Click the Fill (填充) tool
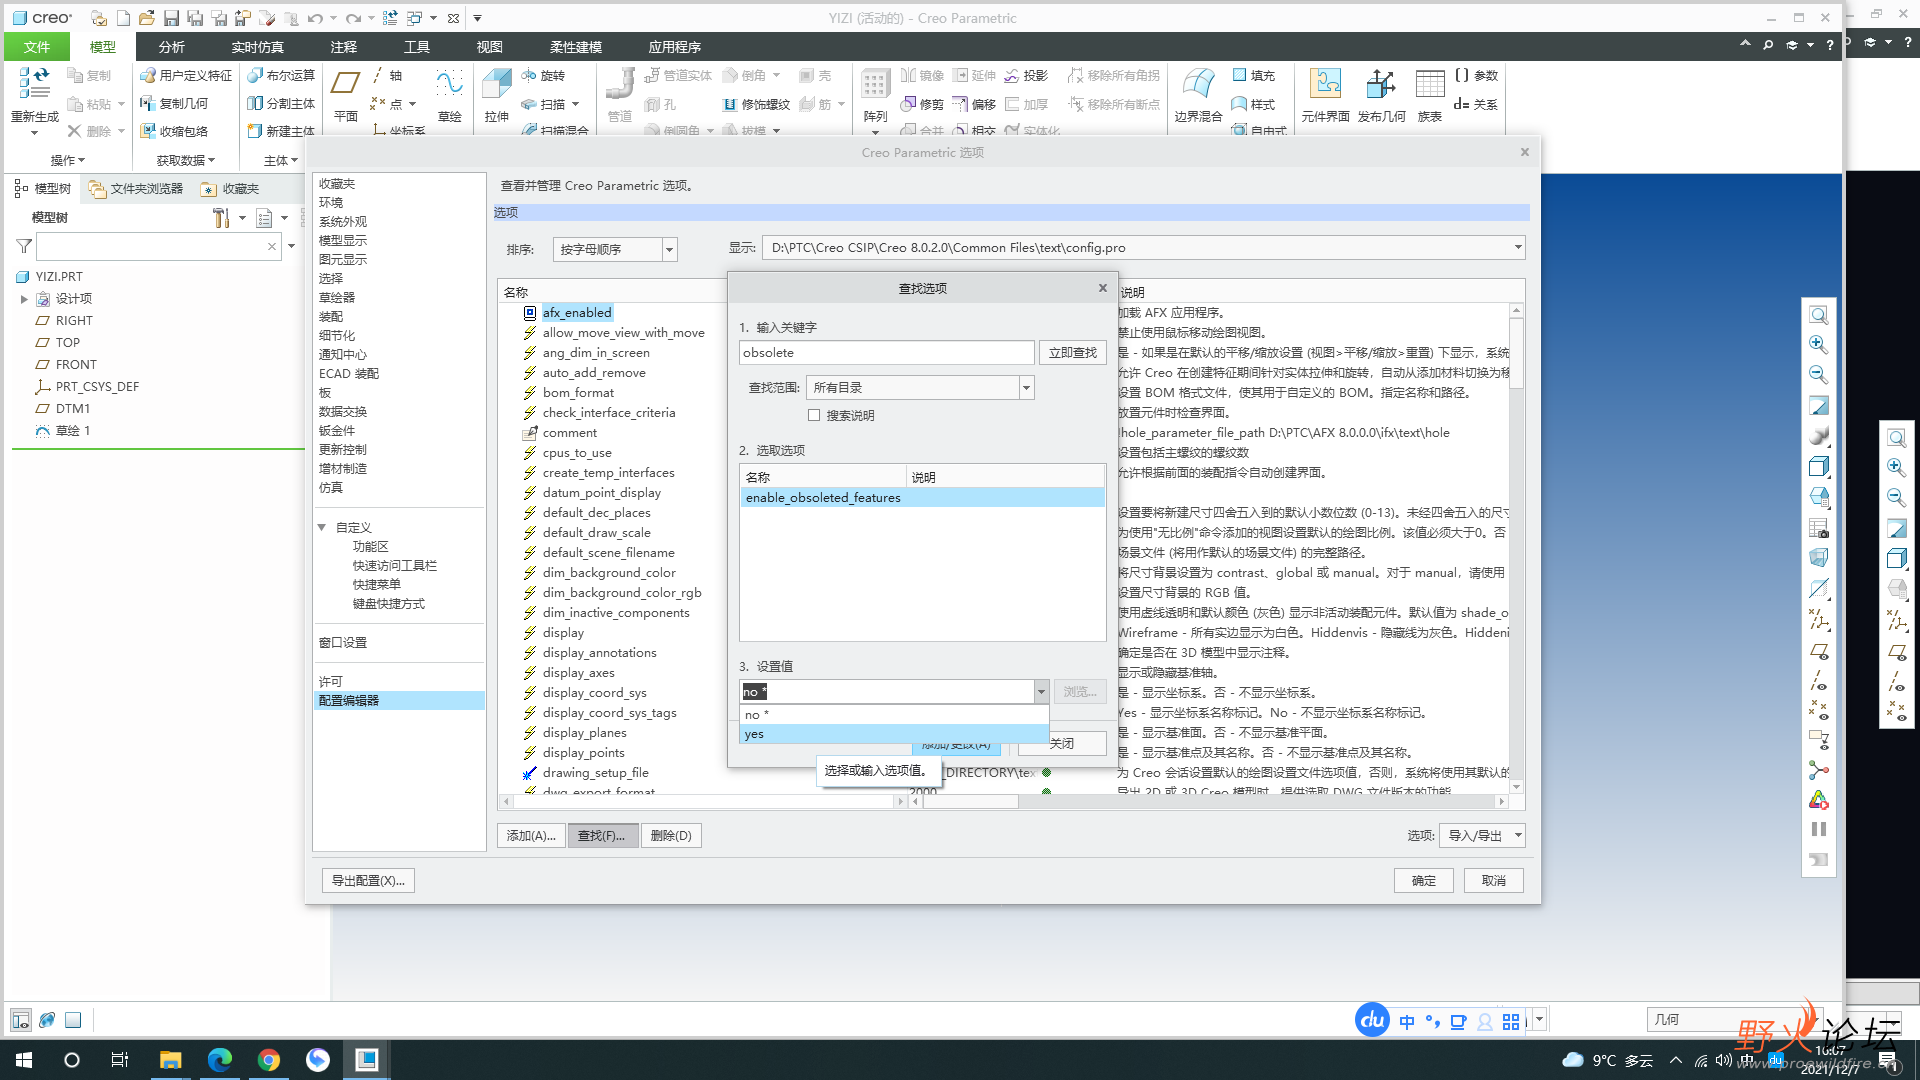 (x=1253, y=76)
